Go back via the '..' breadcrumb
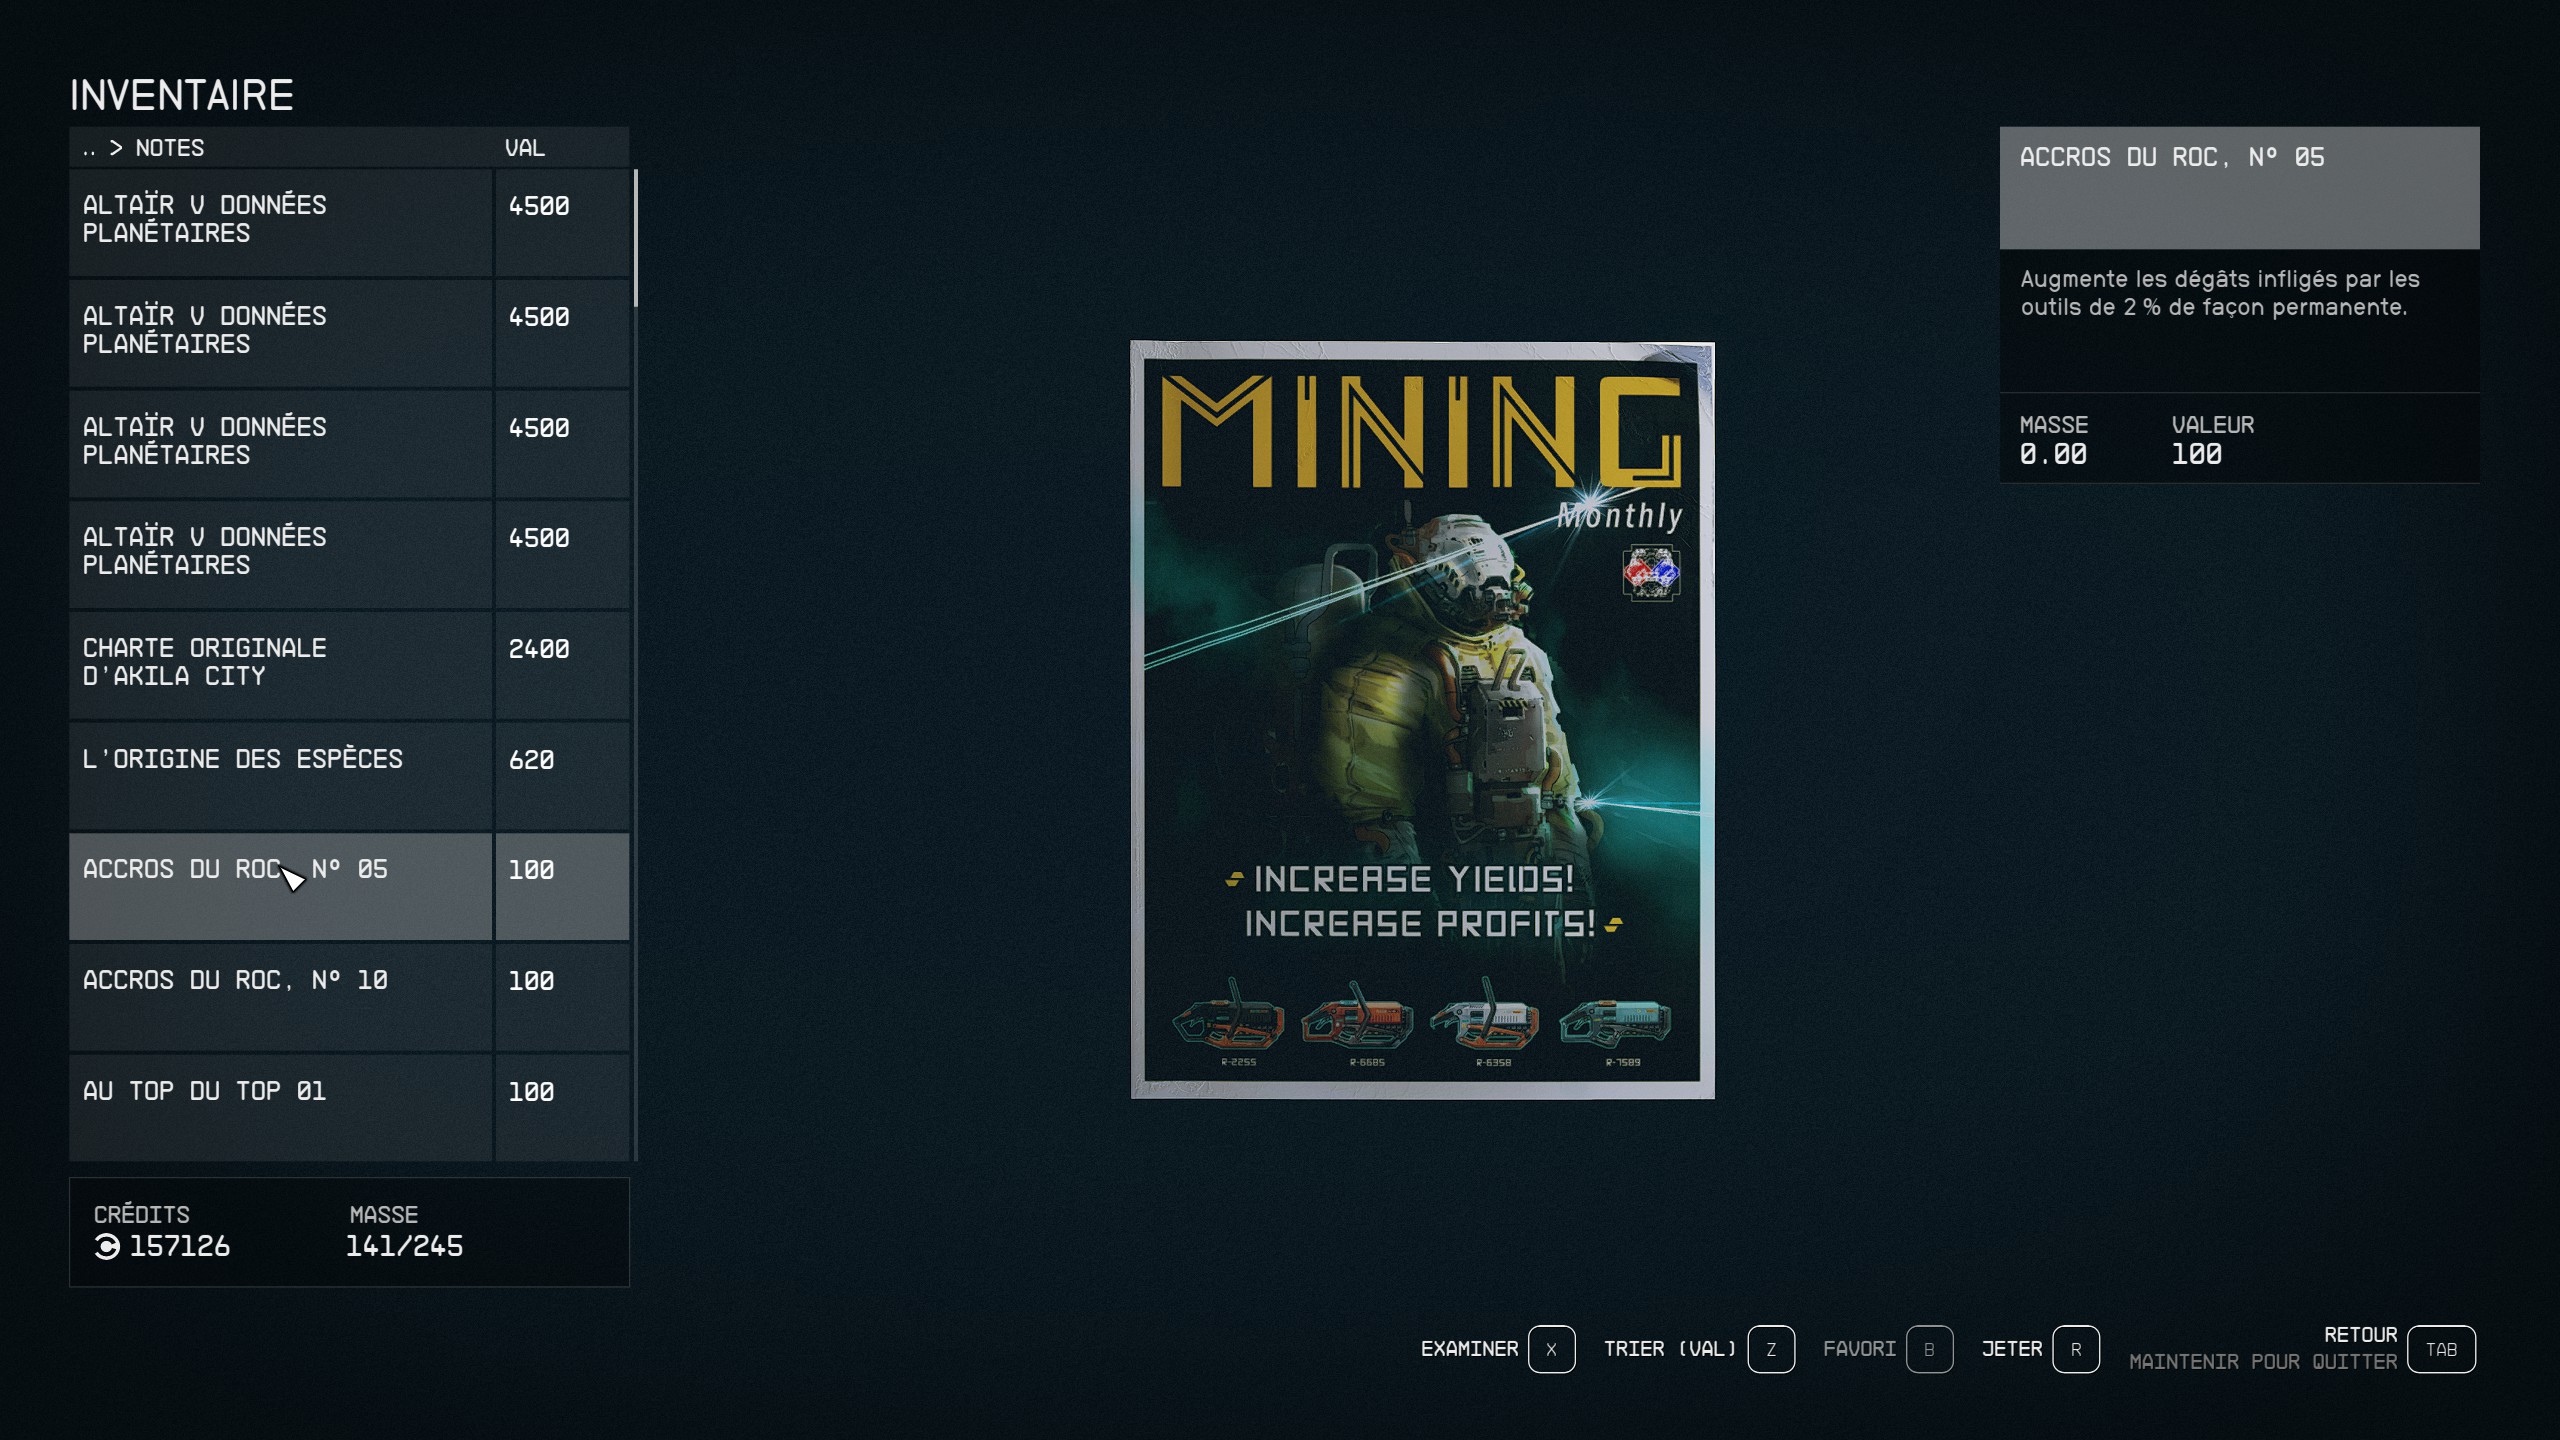 click(x=89, y=148)
